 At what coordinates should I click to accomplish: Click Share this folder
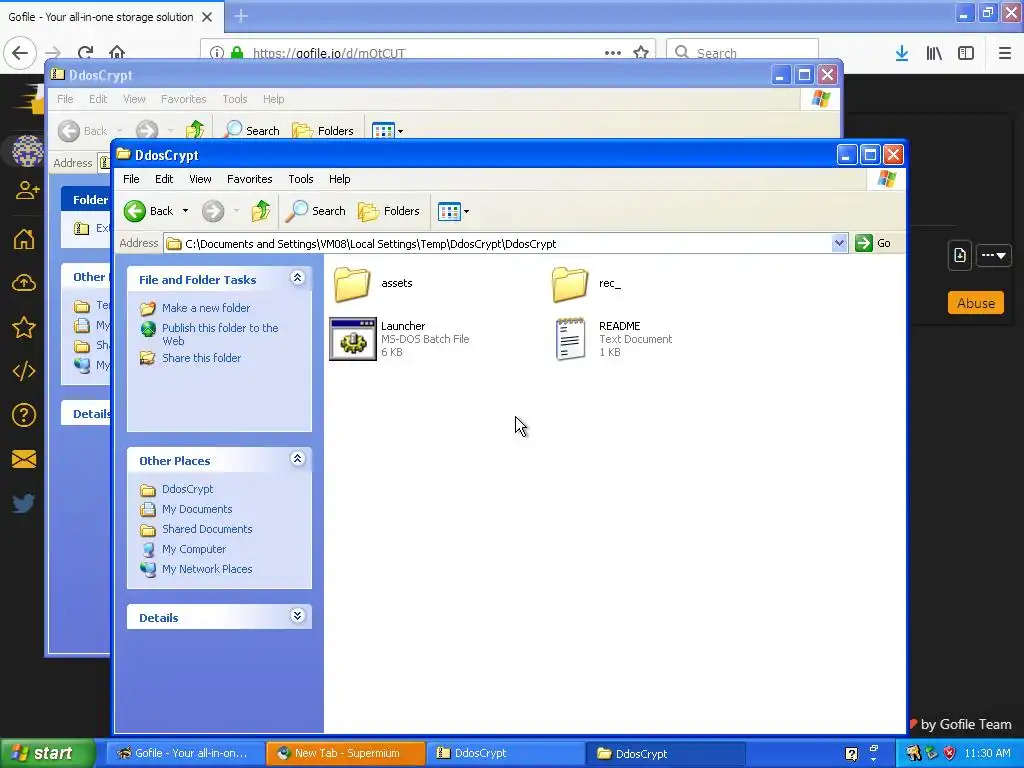click(x=201, y=358)
